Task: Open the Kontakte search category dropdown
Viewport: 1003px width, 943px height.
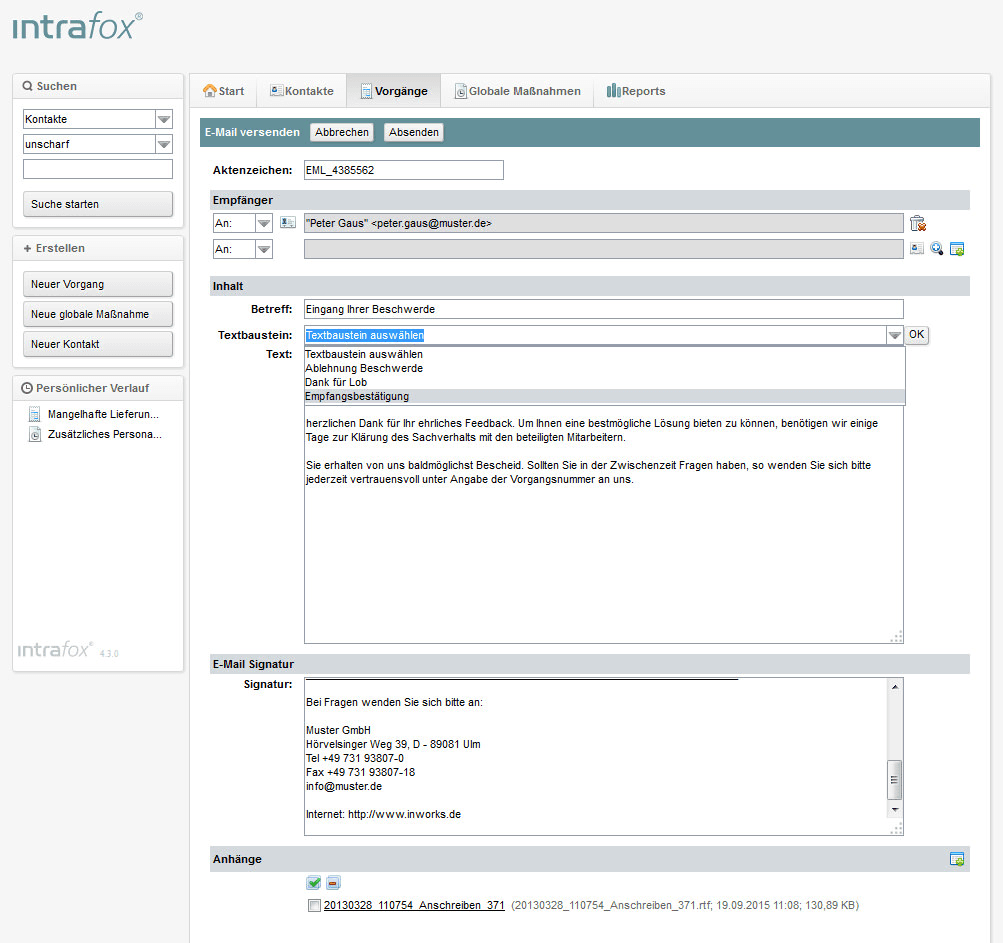Action: 164,119
